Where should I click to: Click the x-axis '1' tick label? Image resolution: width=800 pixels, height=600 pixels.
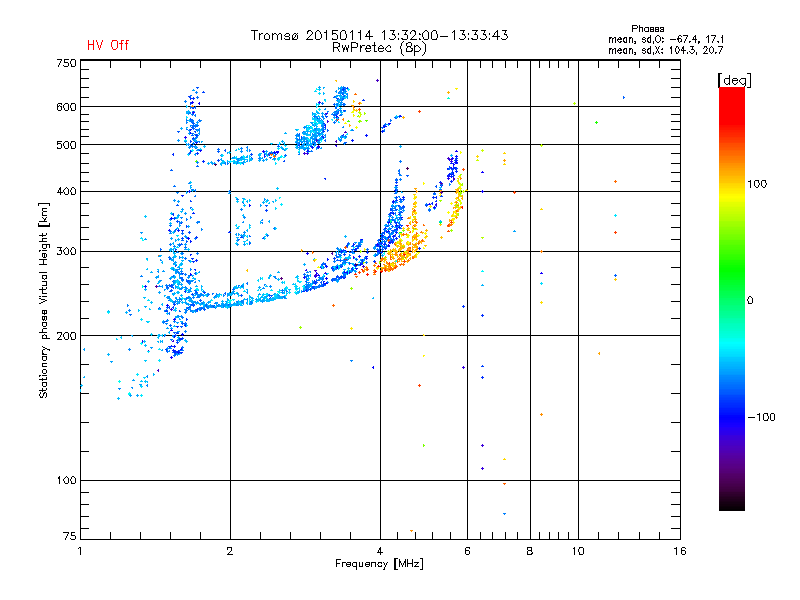click(80, 551)
